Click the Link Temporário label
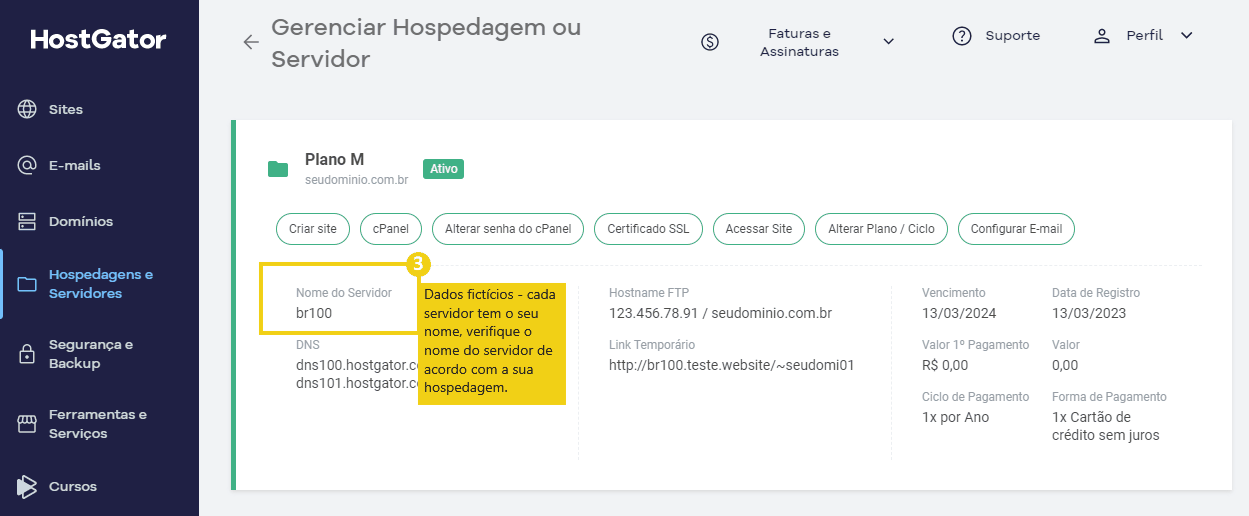This screenshot has height=516, width=1249. point(652,345)
